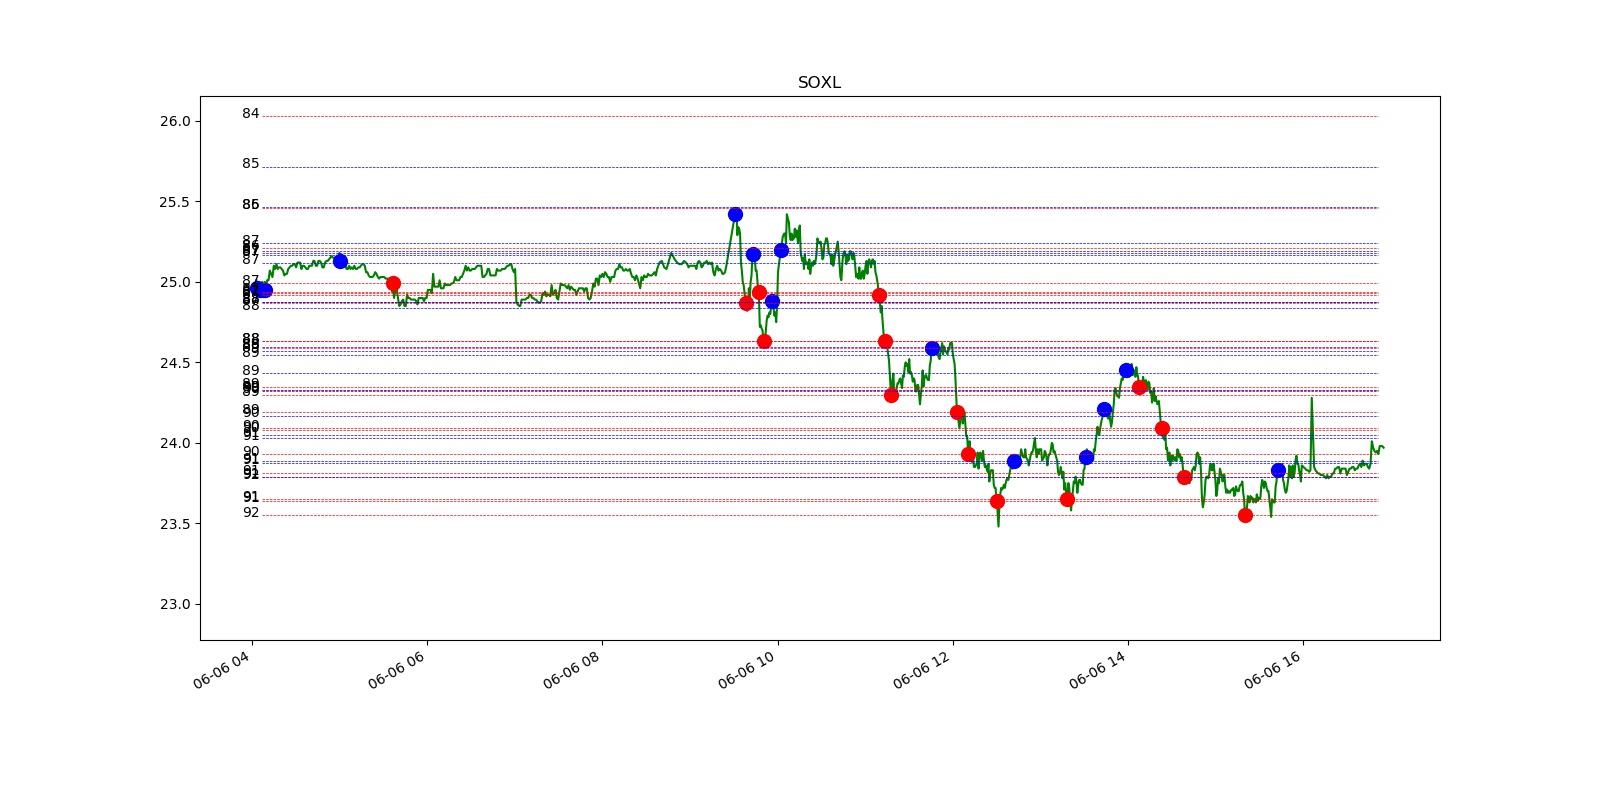Select the 06-06 12 x-axis label
Viewport: 1600px width, 800px height.
pos(921,669)
